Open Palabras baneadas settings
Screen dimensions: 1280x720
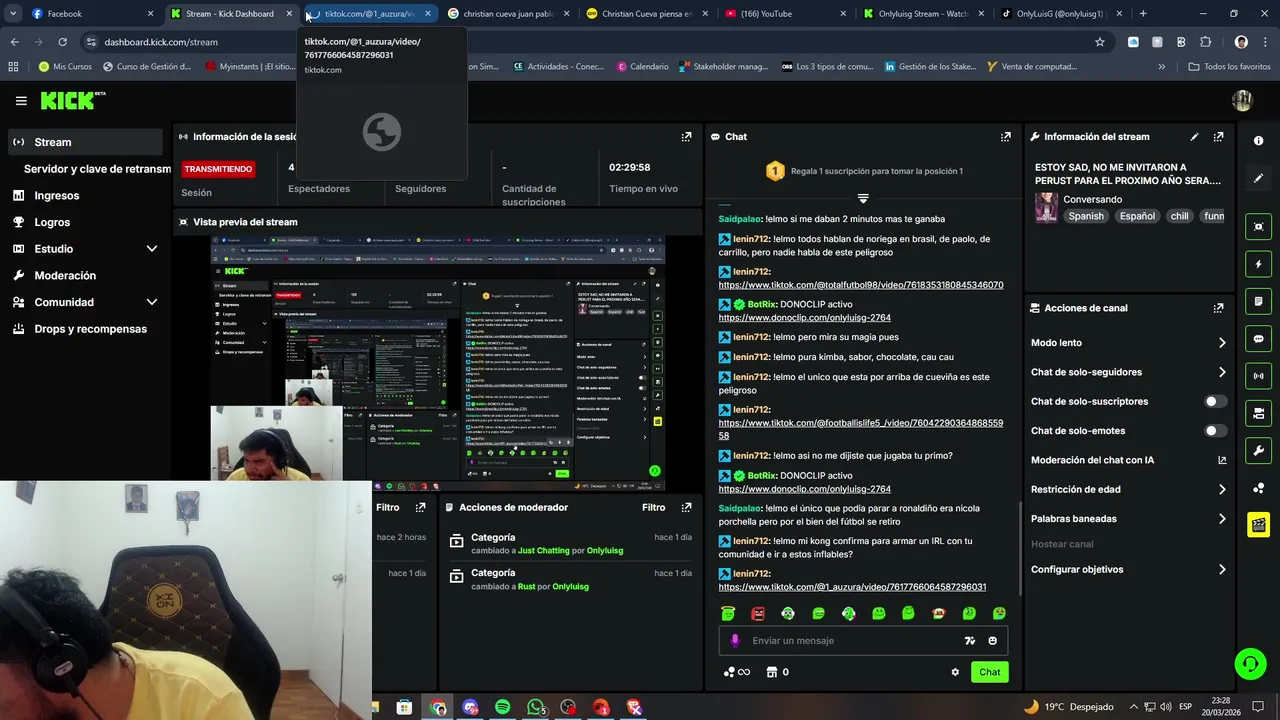pyautogui.click(x=1128, y=519)
